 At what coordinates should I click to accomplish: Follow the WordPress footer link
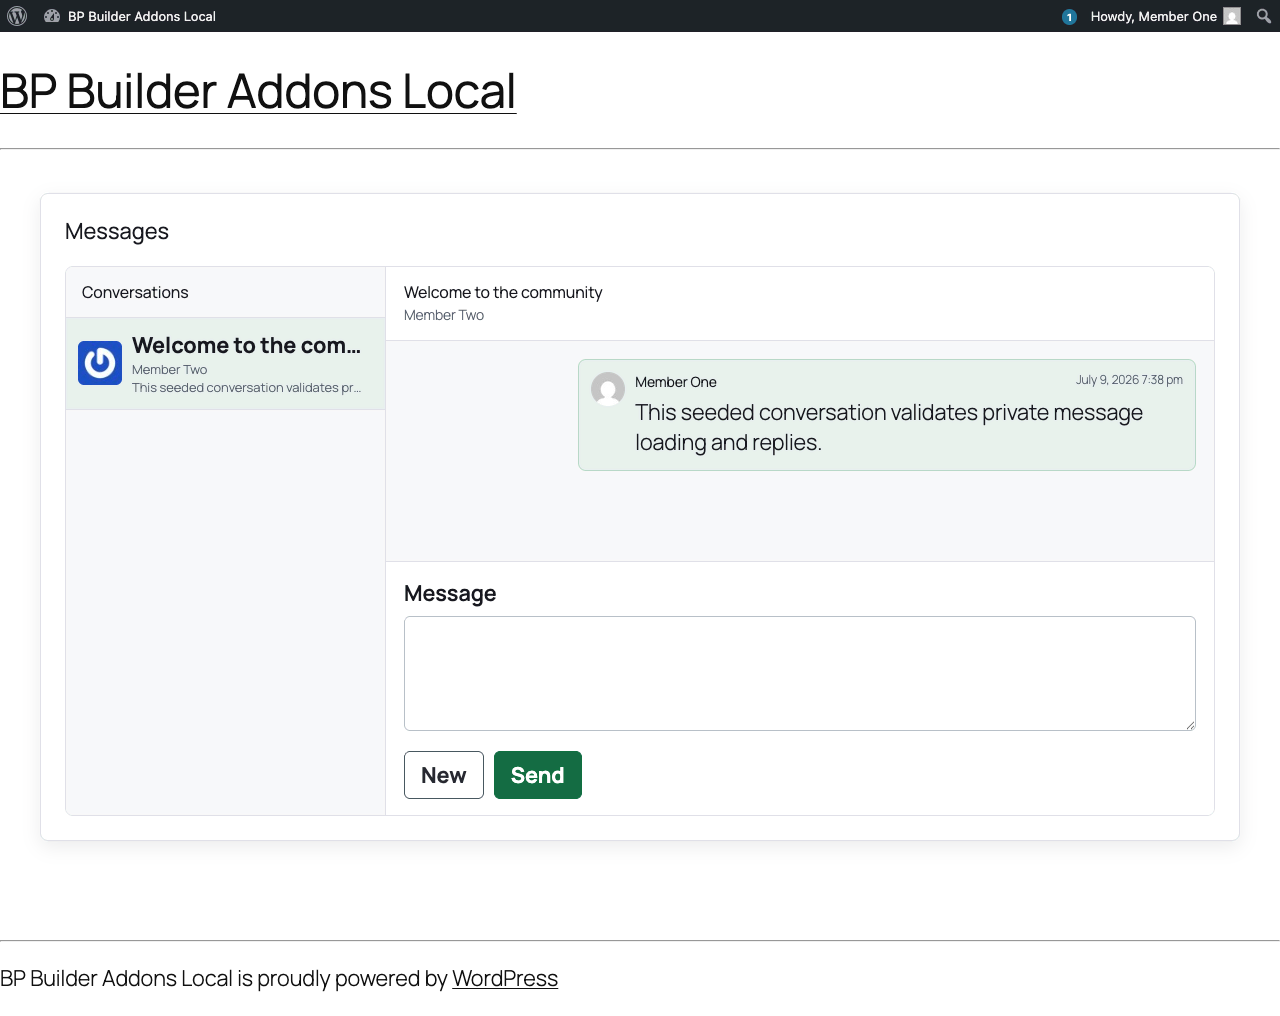[x=505, y=978]
